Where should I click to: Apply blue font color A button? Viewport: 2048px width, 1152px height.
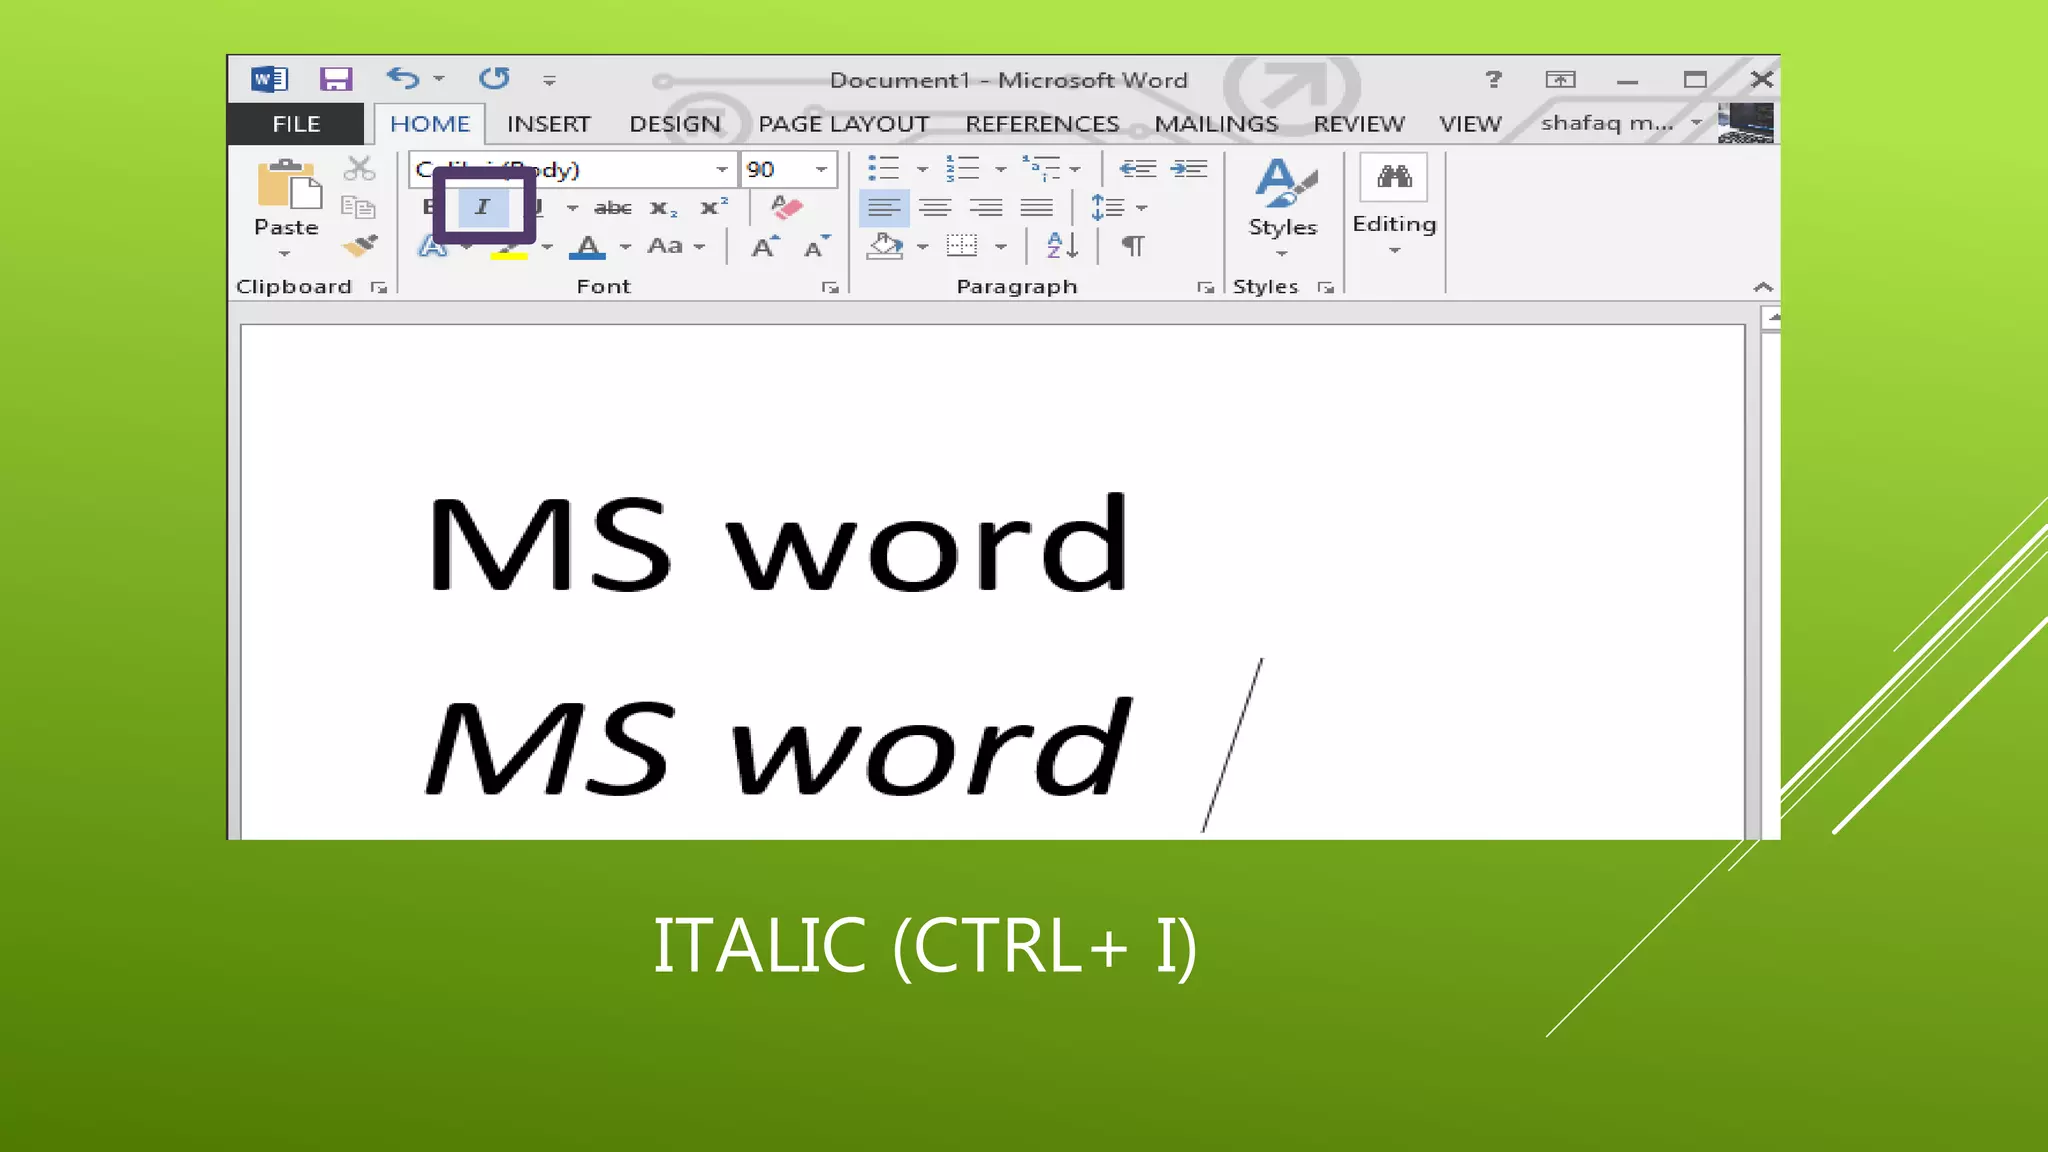[588, 247]
